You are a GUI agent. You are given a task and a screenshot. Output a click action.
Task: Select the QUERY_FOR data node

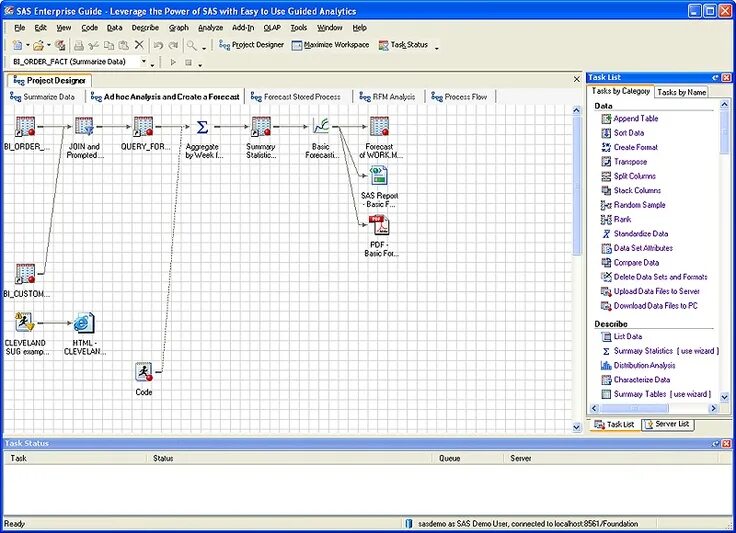pyautogui.click(x=143, y=126)
